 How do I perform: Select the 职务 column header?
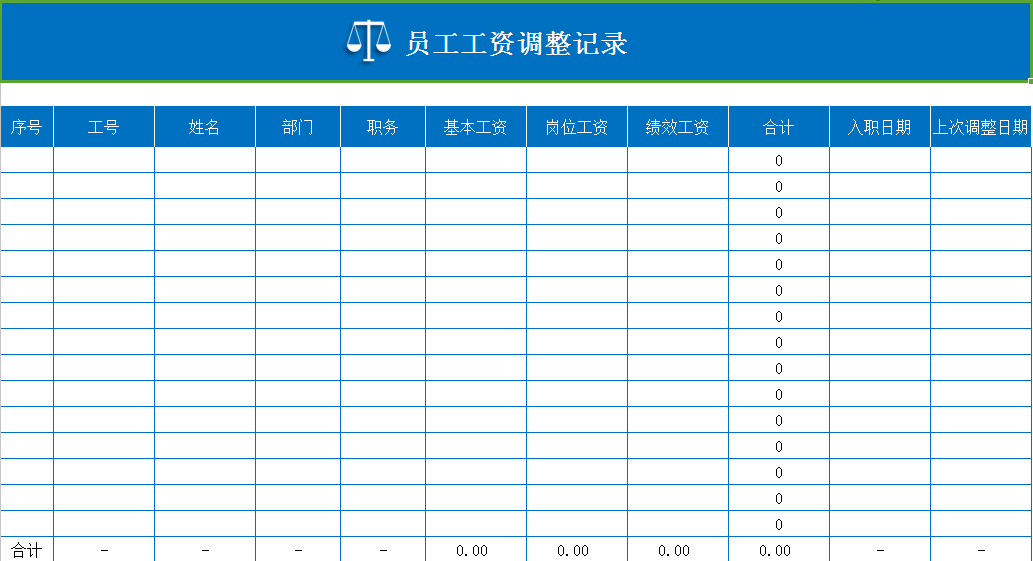click(x=383, y=126)
